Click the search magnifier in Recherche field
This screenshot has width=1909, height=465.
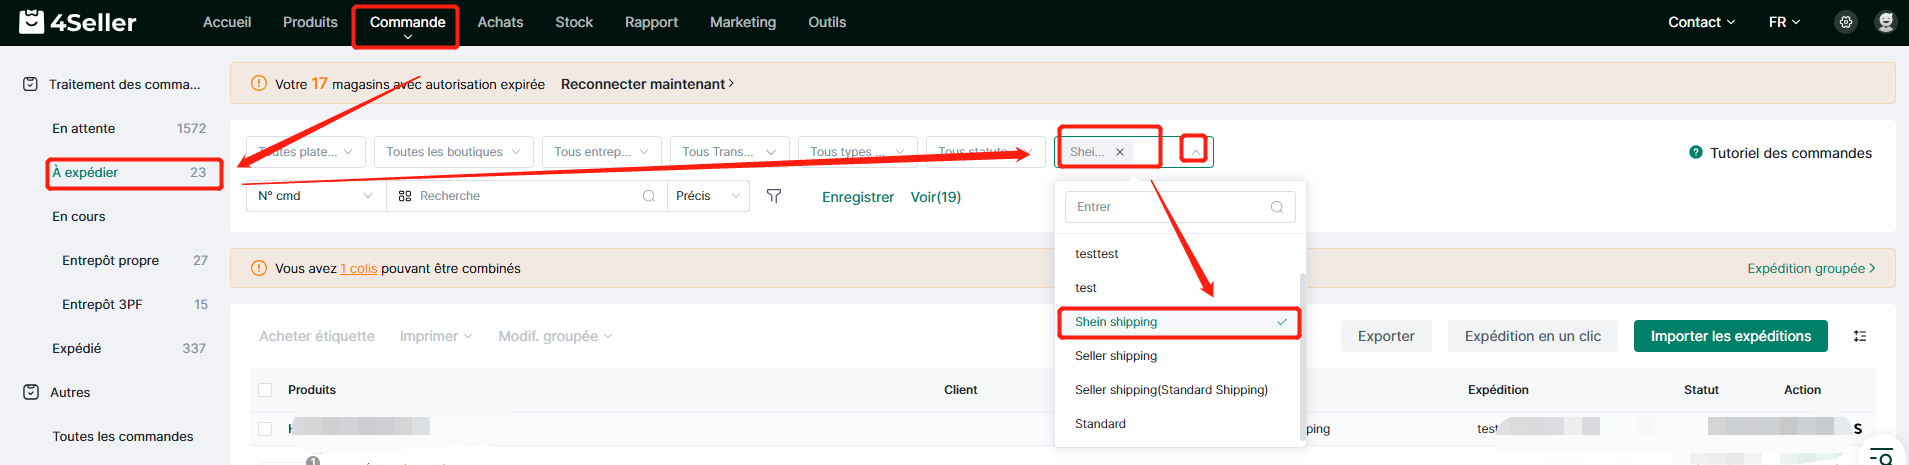649,196
